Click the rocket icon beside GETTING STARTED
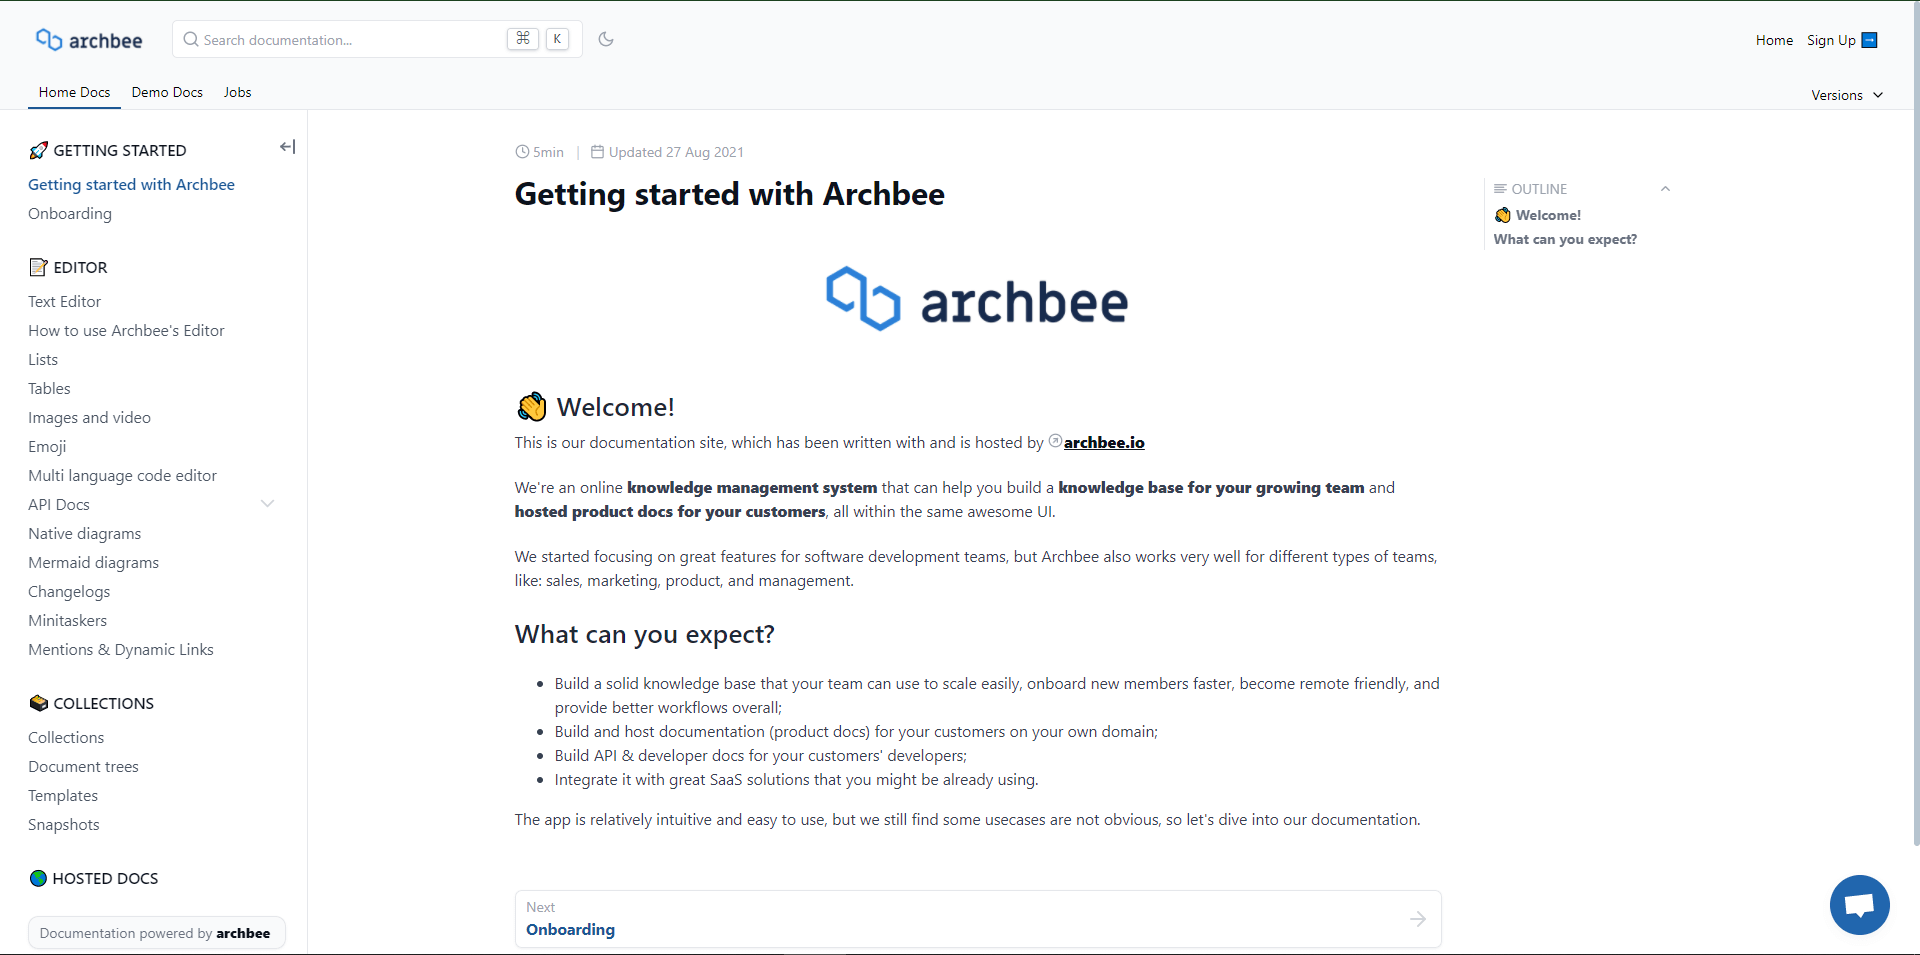1920x955 pixels. click(38, 149)
